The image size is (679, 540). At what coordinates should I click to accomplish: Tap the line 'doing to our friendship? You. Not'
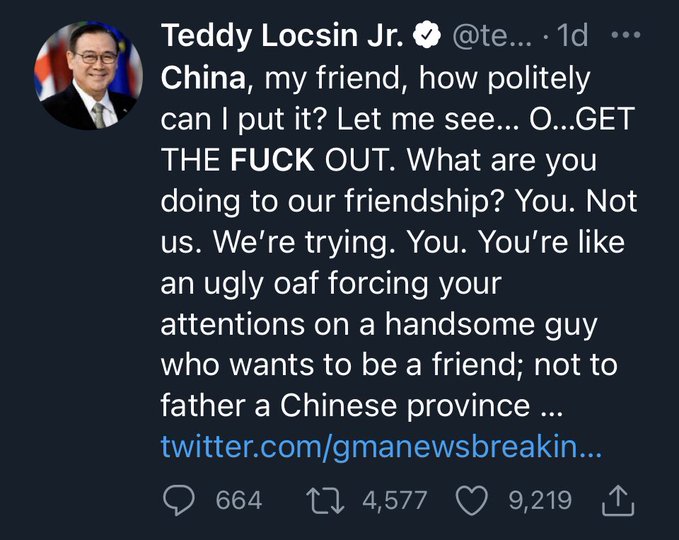(399, 201)
